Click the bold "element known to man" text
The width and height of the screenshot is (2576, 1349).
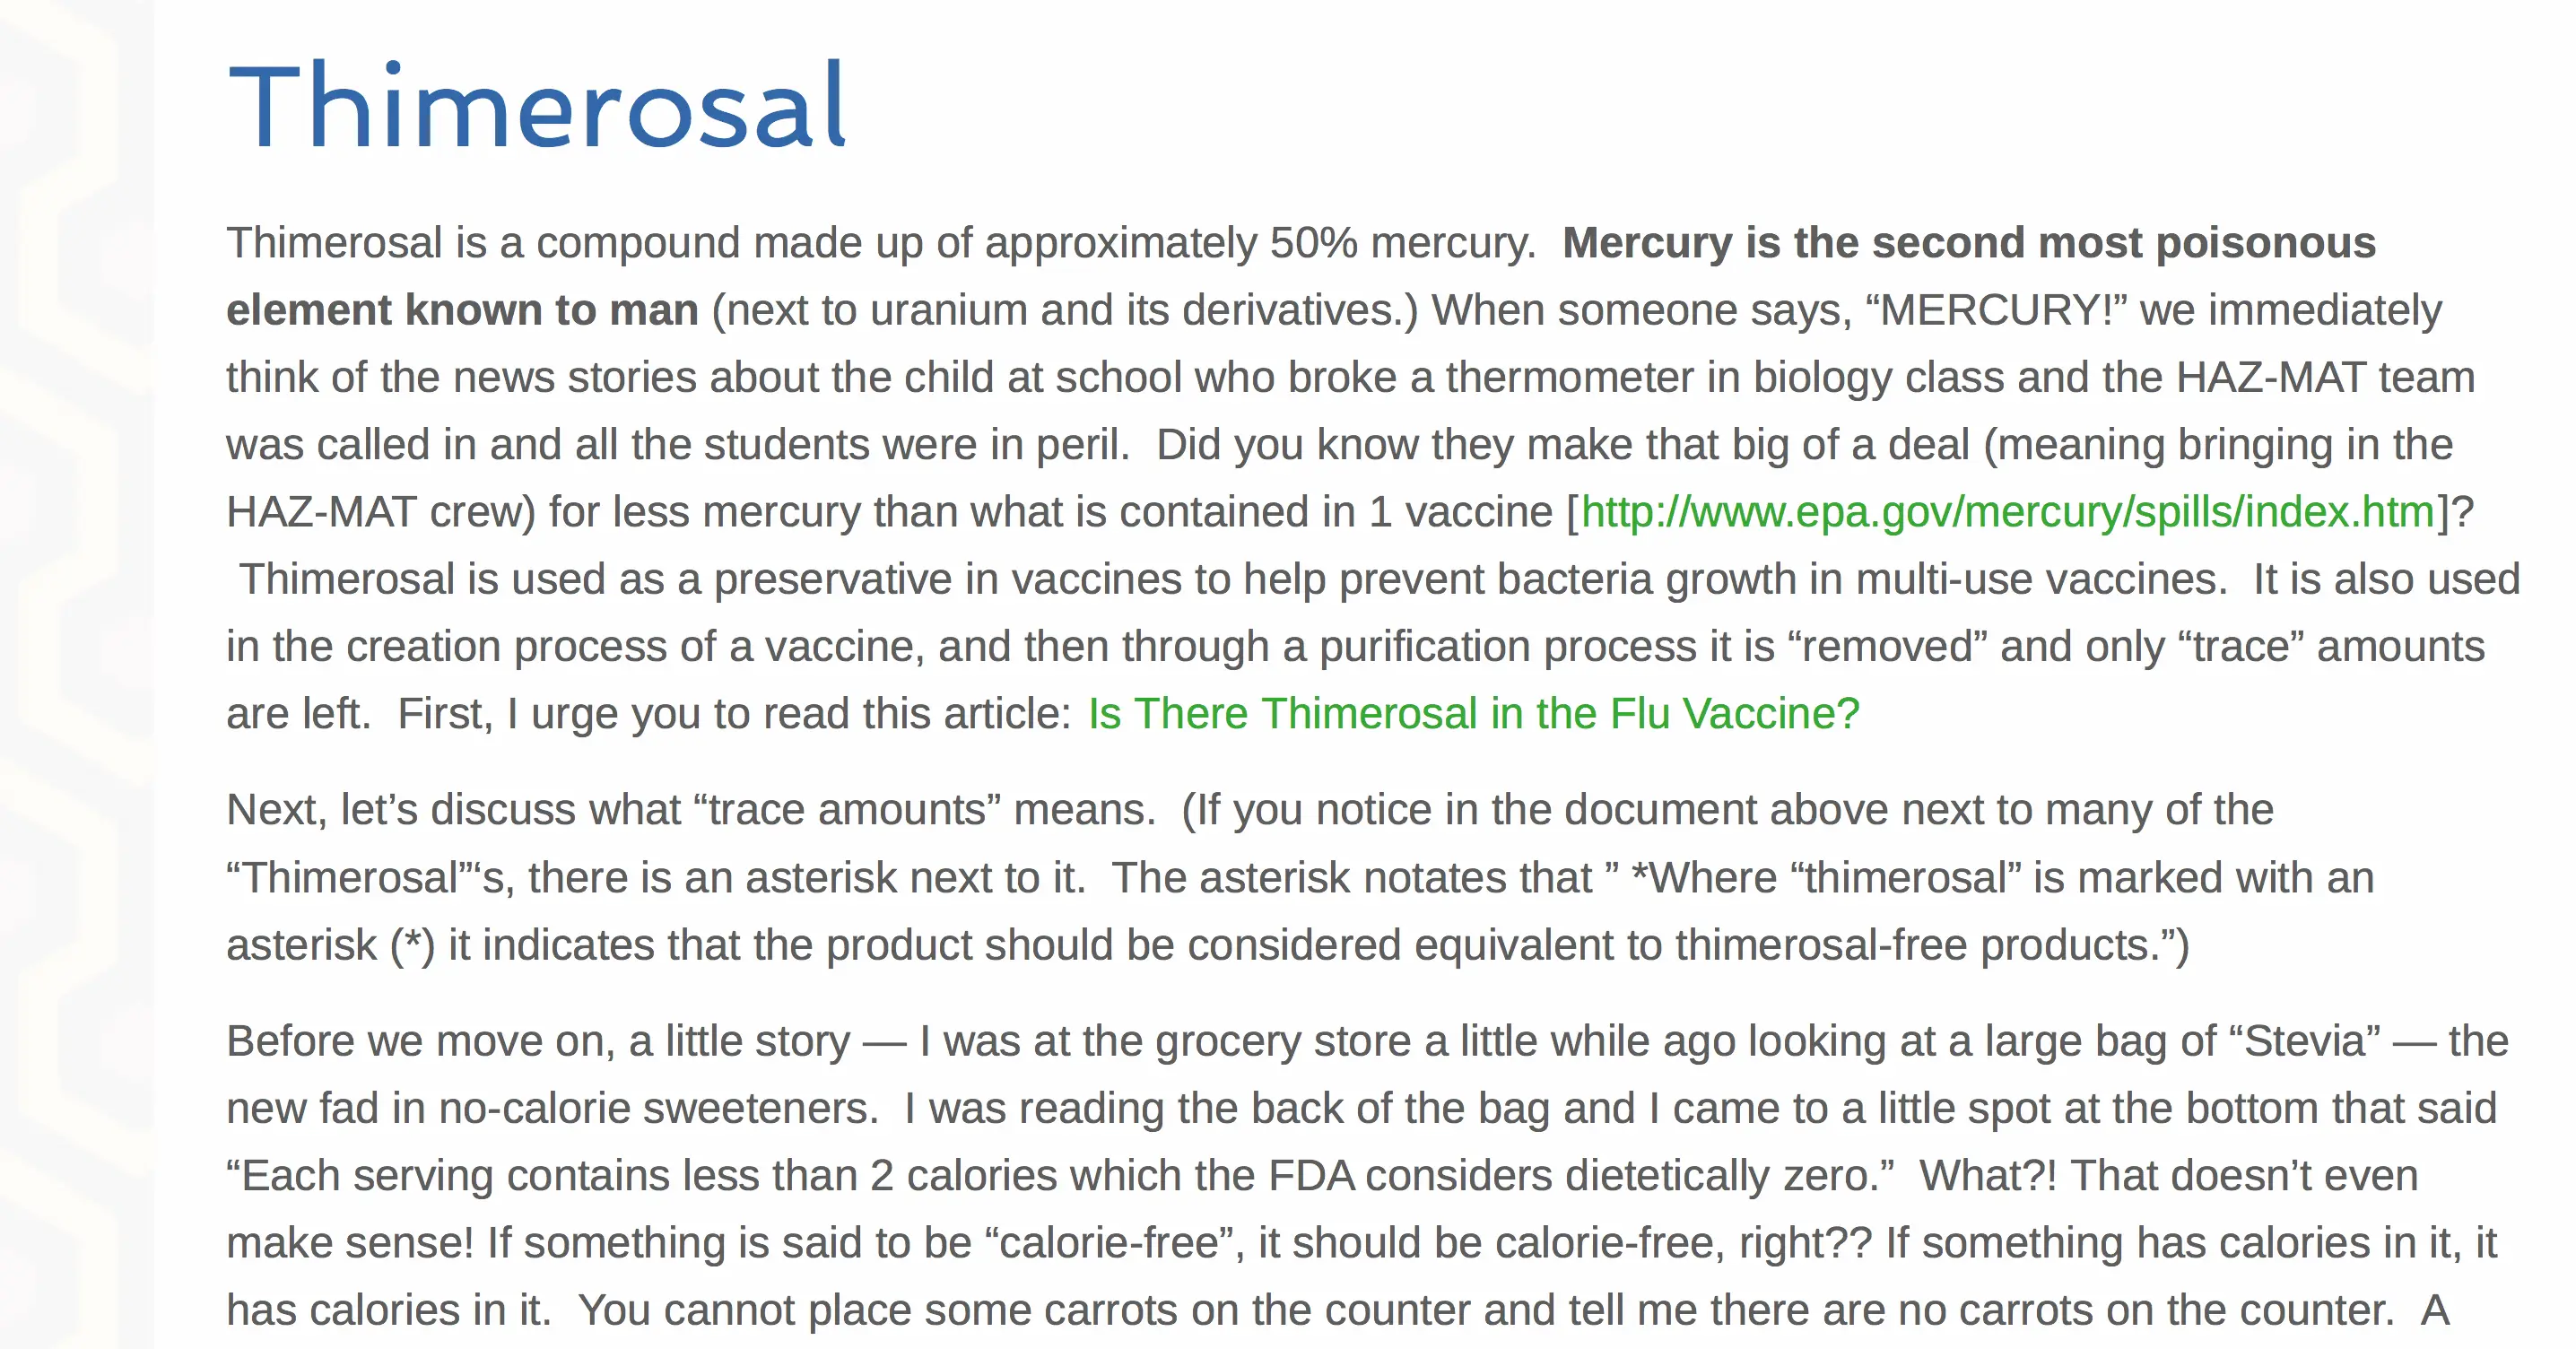click(462, 310)
